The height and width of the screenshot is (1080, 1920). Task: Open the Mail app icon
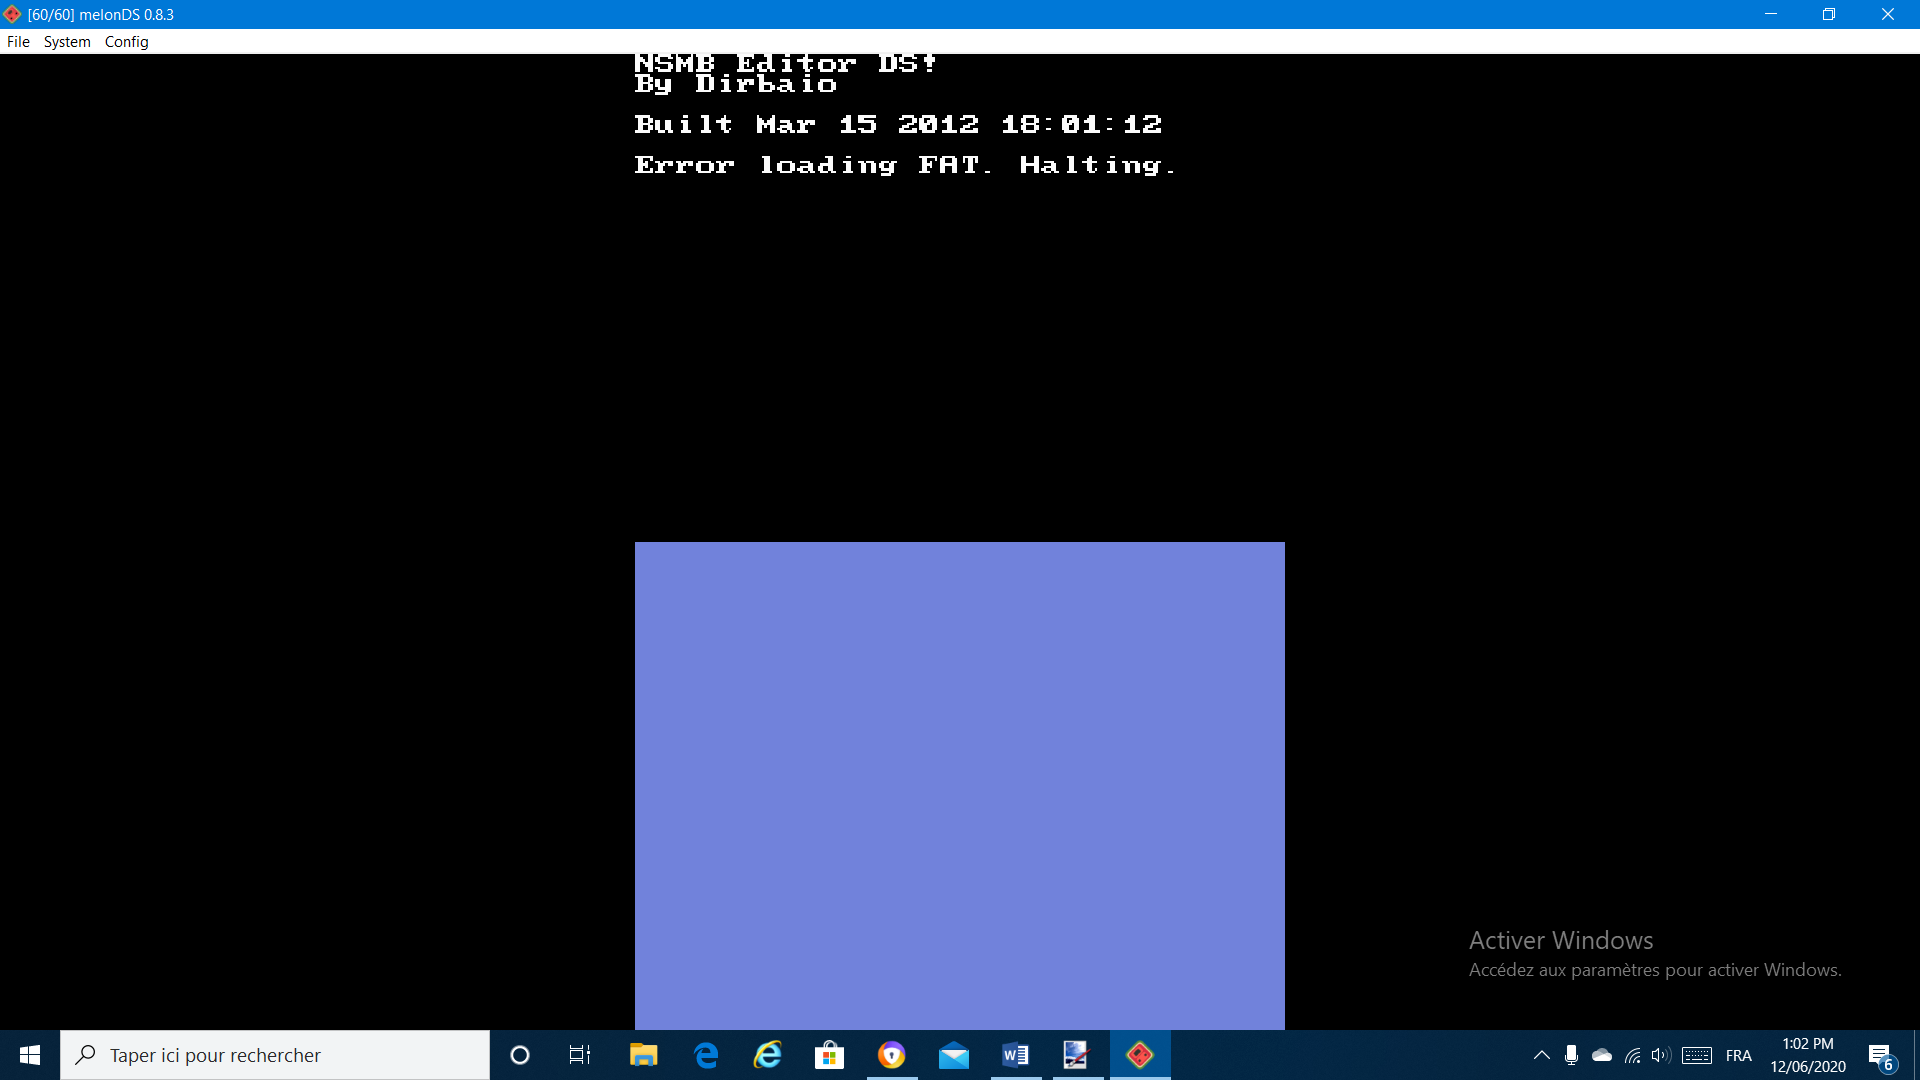coord(953,1055)
